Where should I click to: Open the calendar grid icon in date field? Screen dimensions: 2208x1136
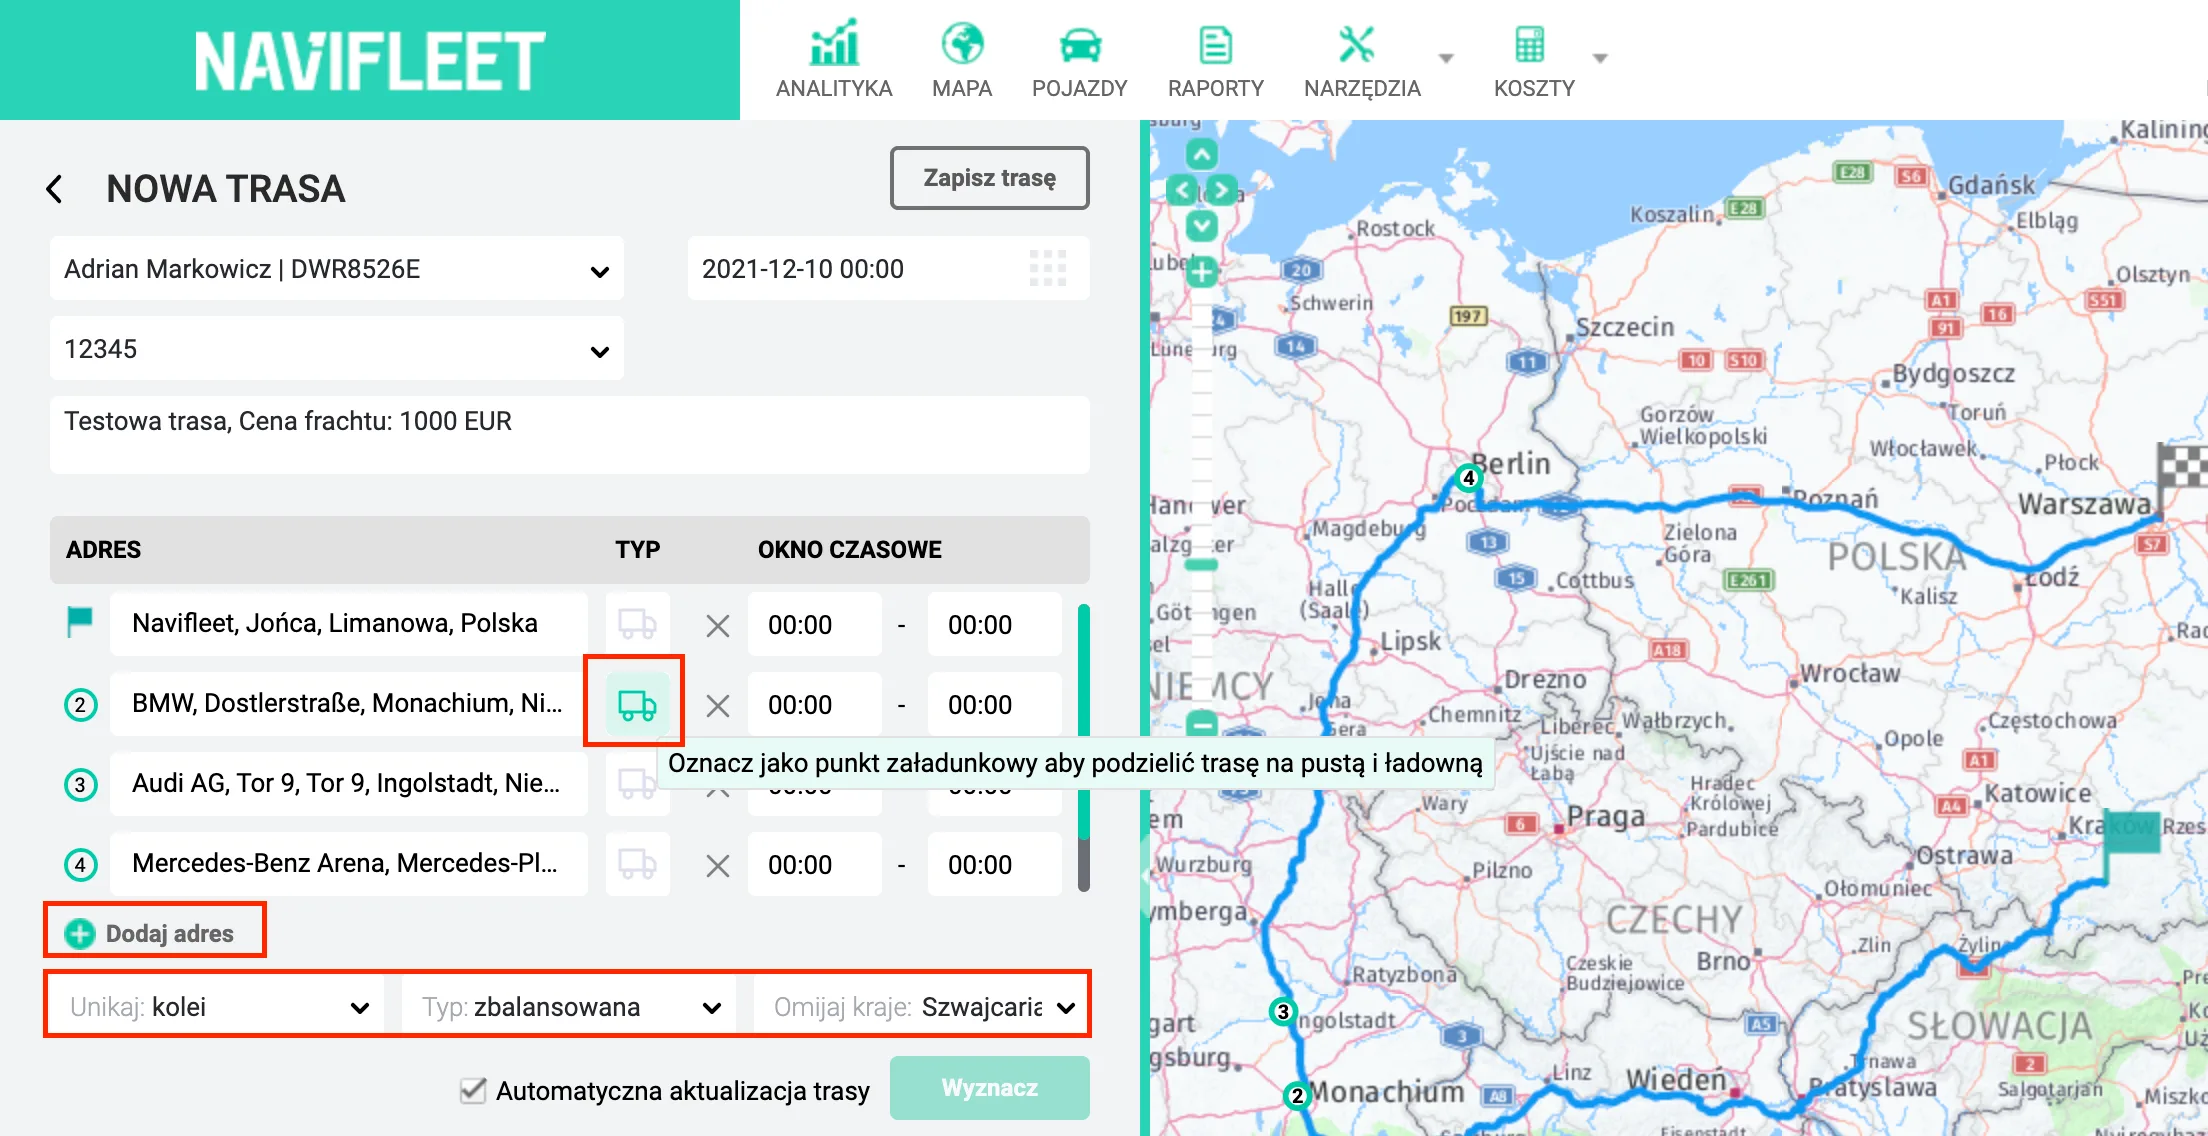(x=1048, y=268)
